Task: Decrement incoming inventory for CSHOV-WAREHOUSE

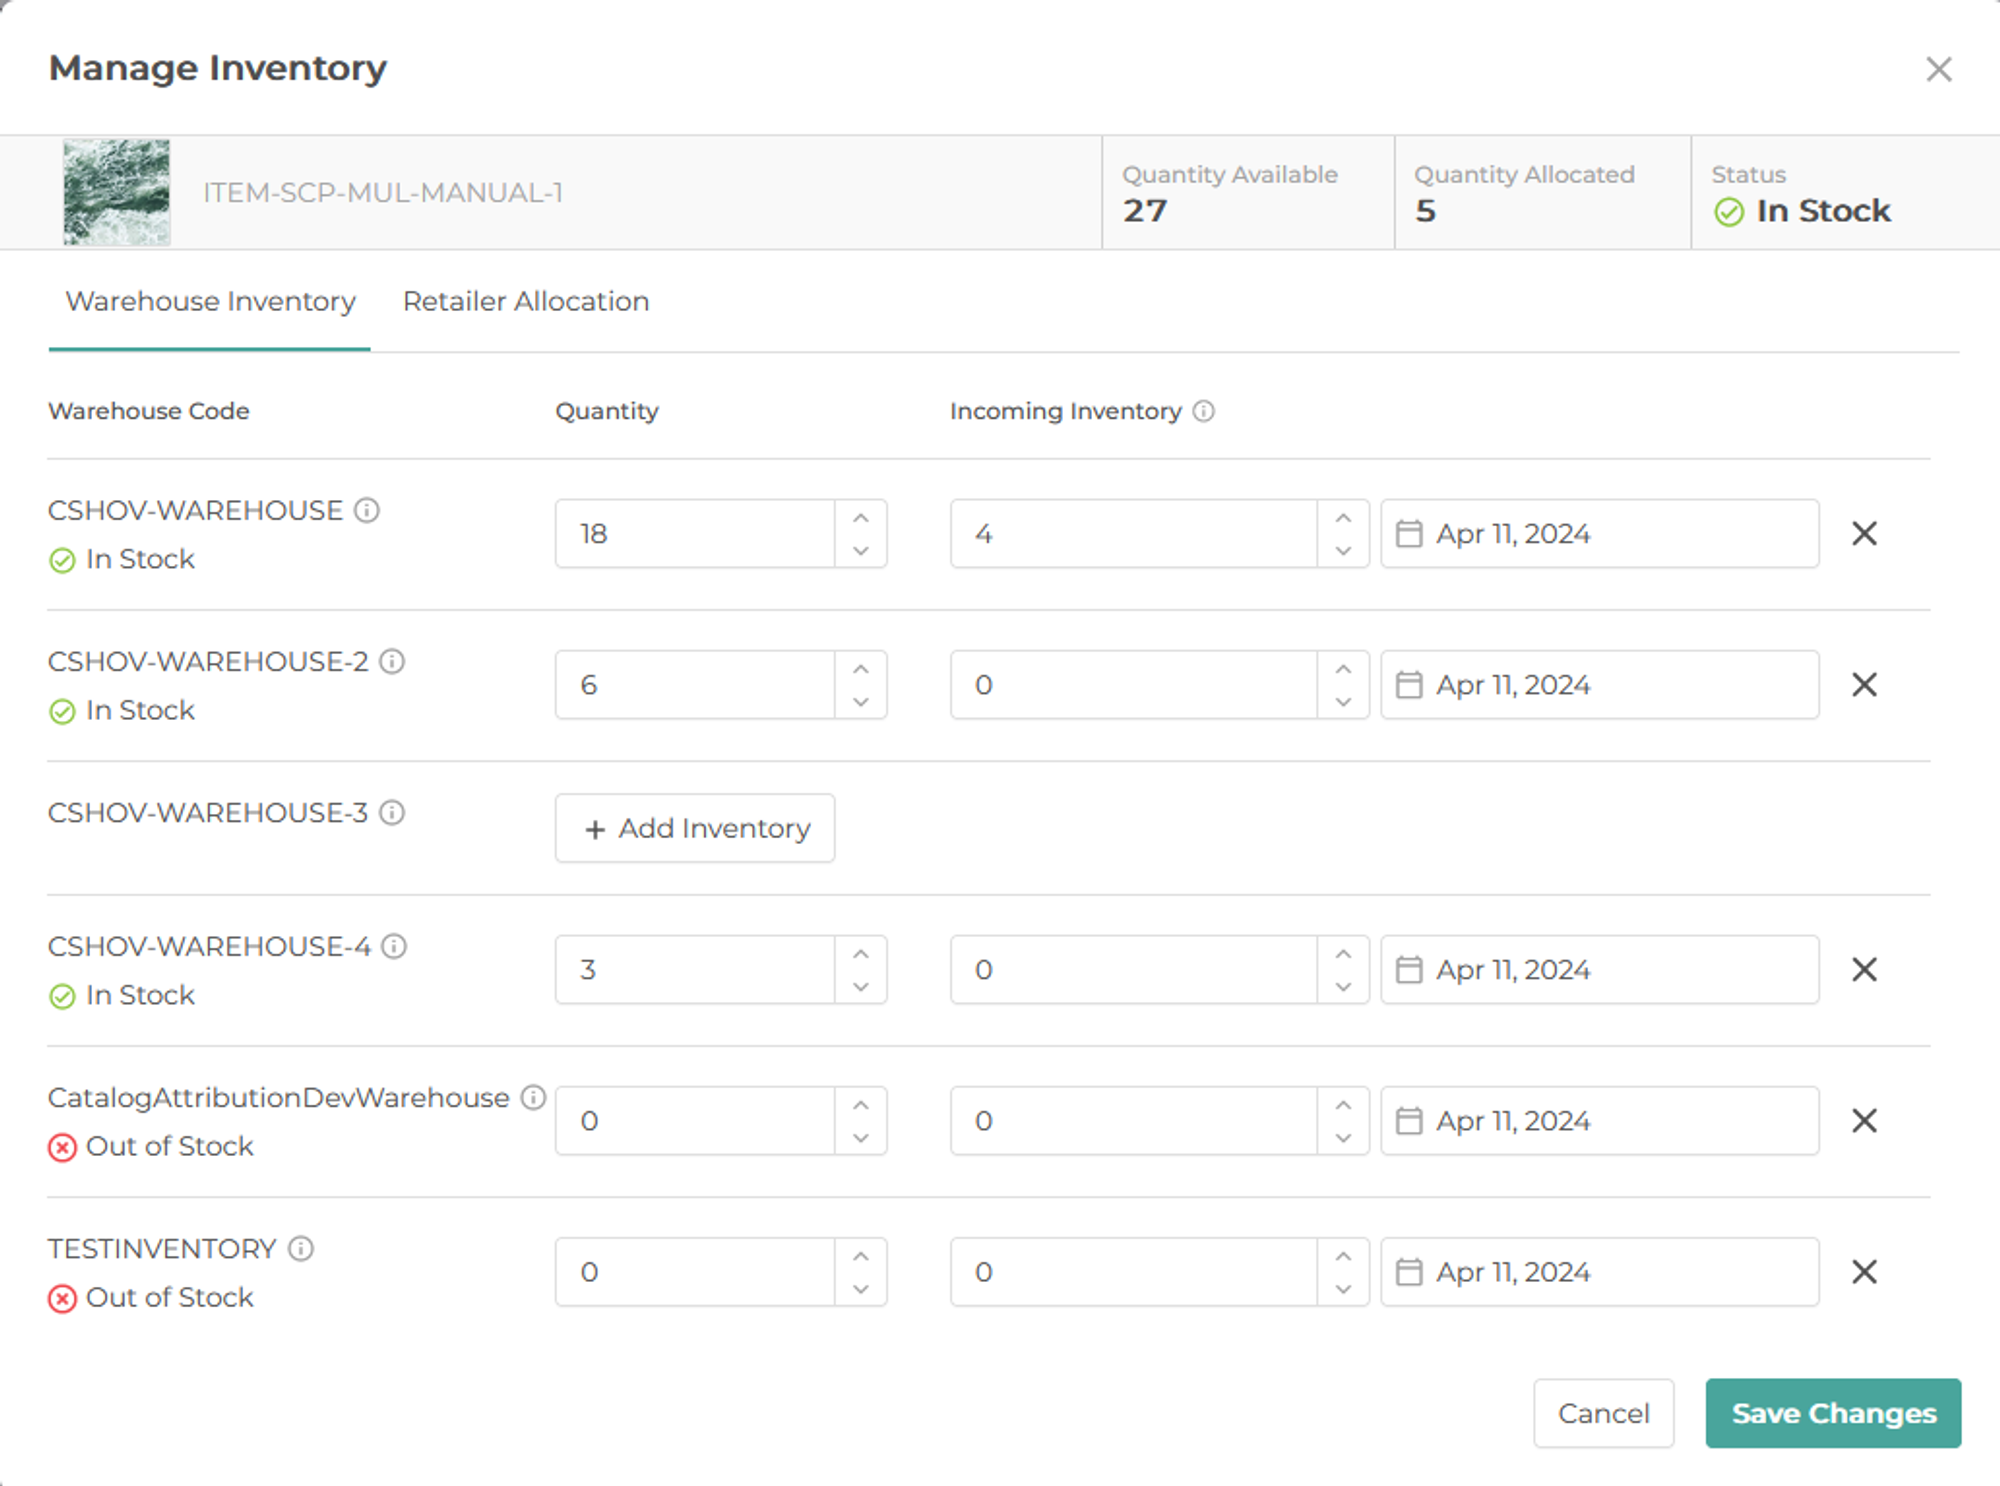Action: point(1343,550)
